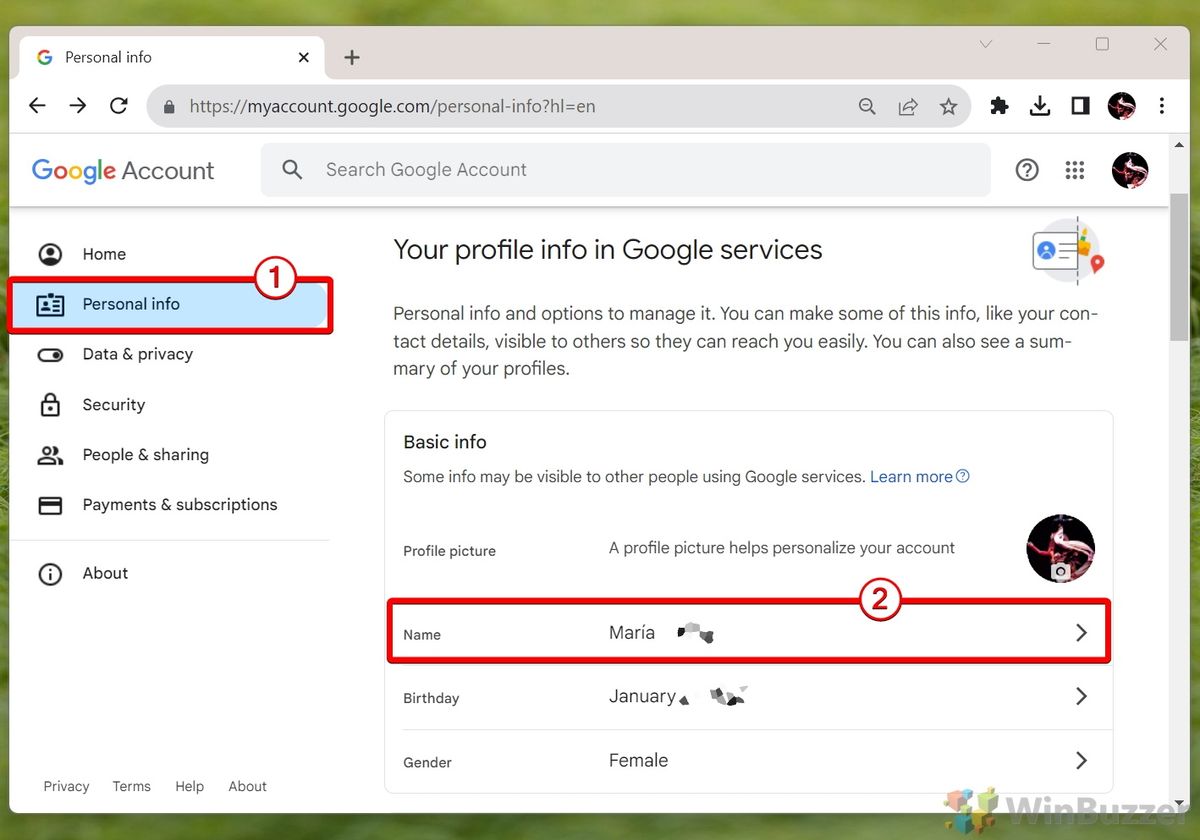The width and height of the screenshot is (1200, 840).
Task: Click the Profile picture label
Action: tap(449, 551)
